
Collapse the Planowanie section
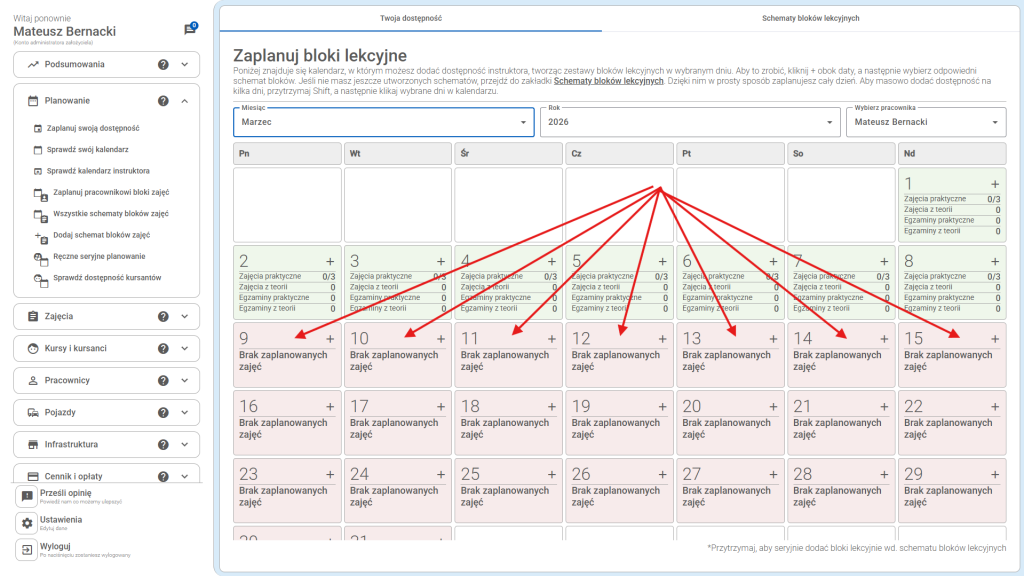tap(184, 101)
